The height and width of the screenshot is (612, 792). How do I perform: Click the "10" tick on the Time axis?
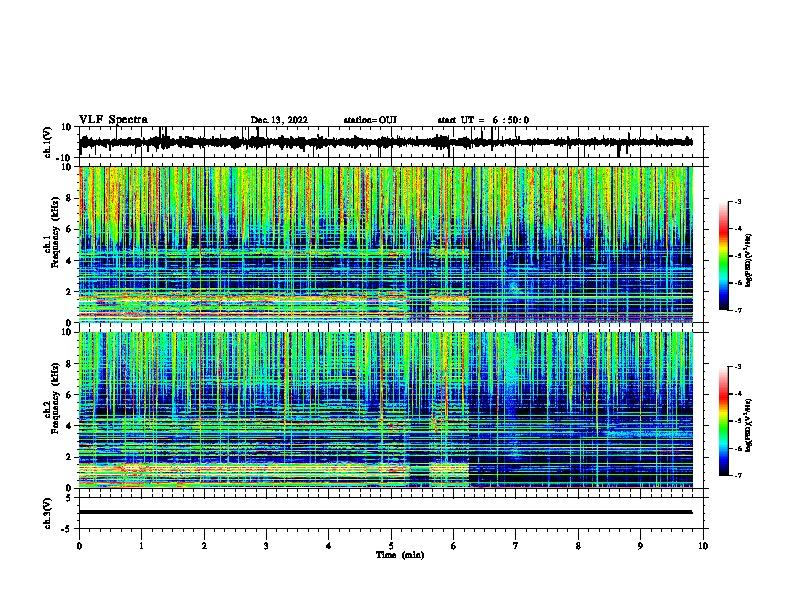tap(703, 546)
